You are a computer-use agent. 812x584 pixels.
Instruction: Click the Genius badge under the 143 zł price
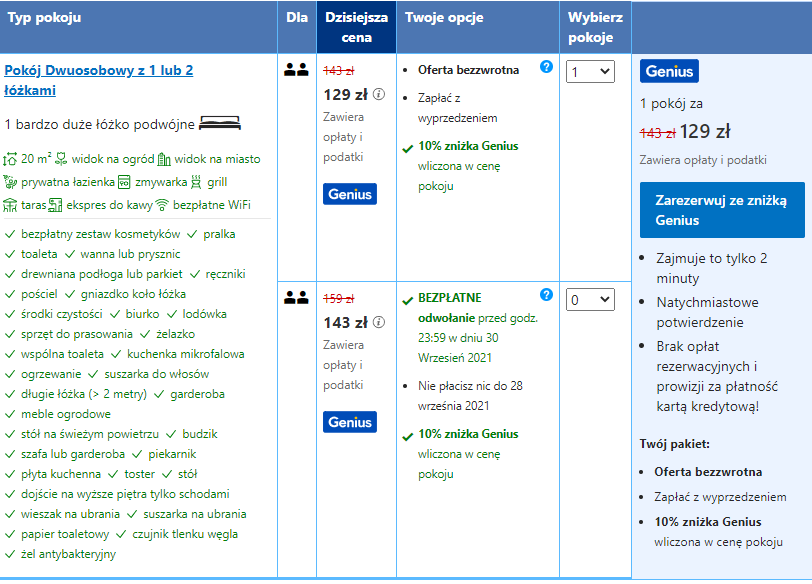pos(350,422)
